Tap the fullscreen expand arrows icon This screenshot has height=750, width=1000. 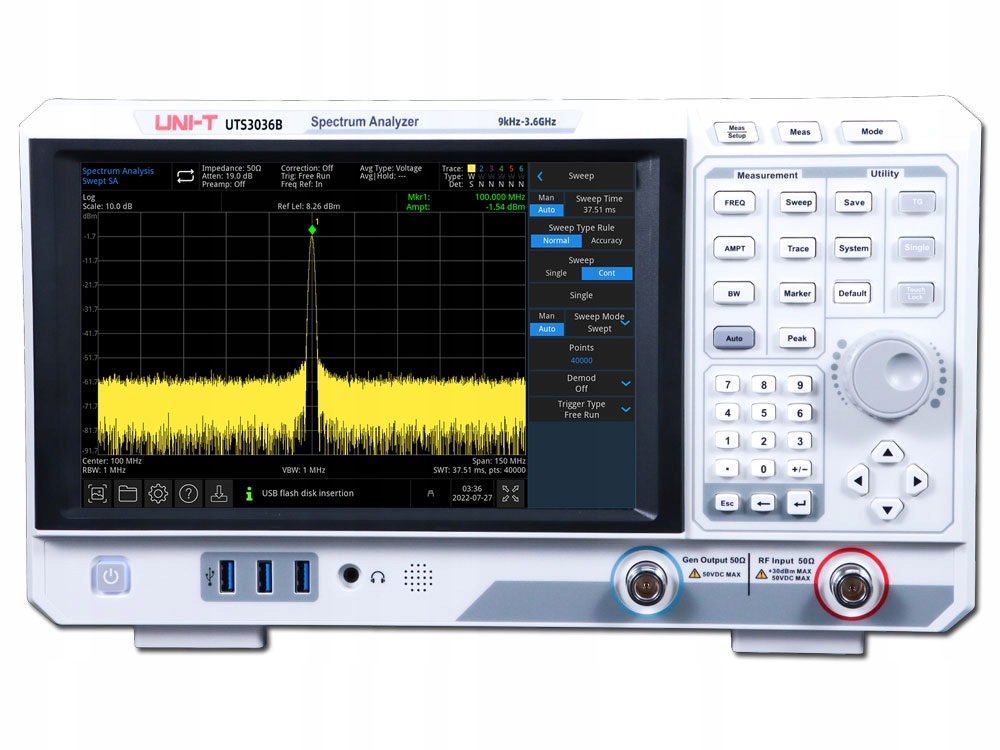click(x=510, y=494)
